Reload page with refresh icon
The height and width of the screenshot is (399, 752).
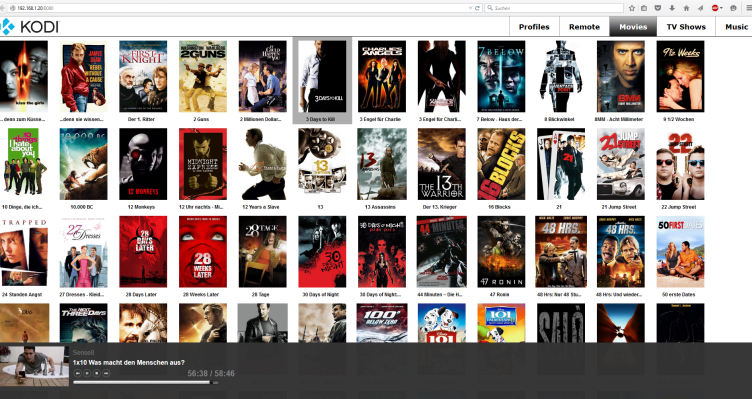click(x=477, y=8)
